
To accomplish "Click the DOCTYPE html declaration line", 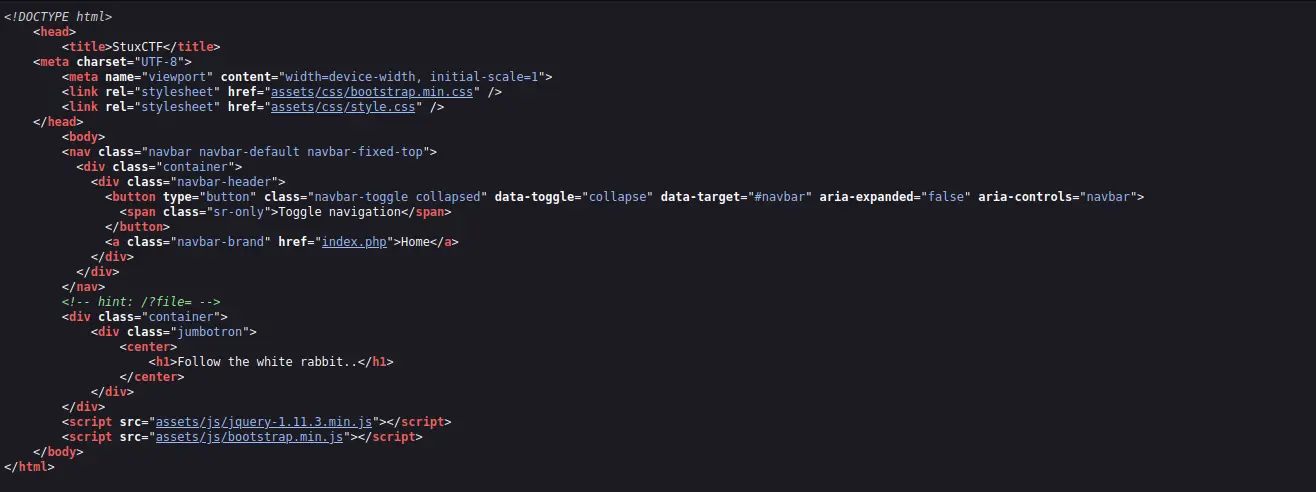I will 58,17.
